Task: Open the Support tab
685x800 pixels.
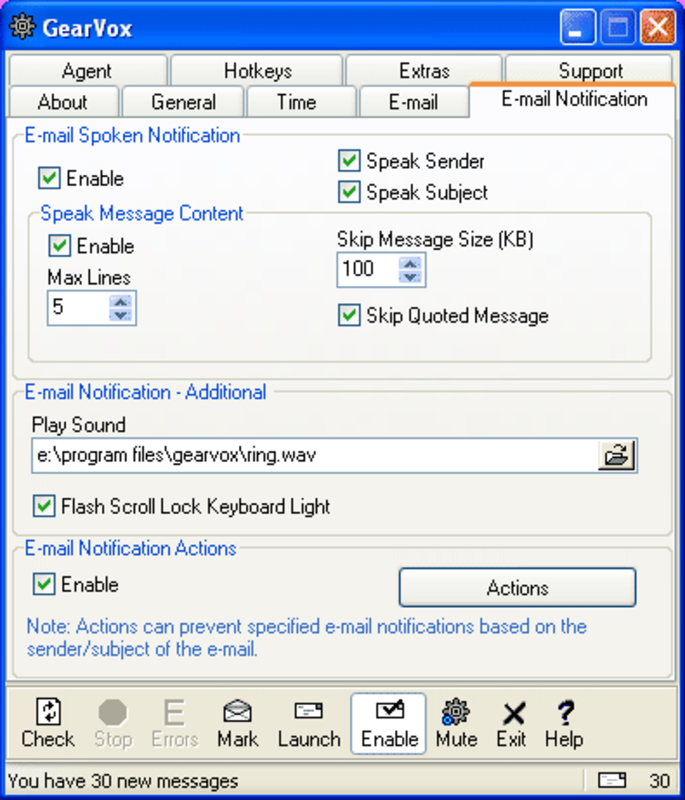Action: (x=590, y=70)
